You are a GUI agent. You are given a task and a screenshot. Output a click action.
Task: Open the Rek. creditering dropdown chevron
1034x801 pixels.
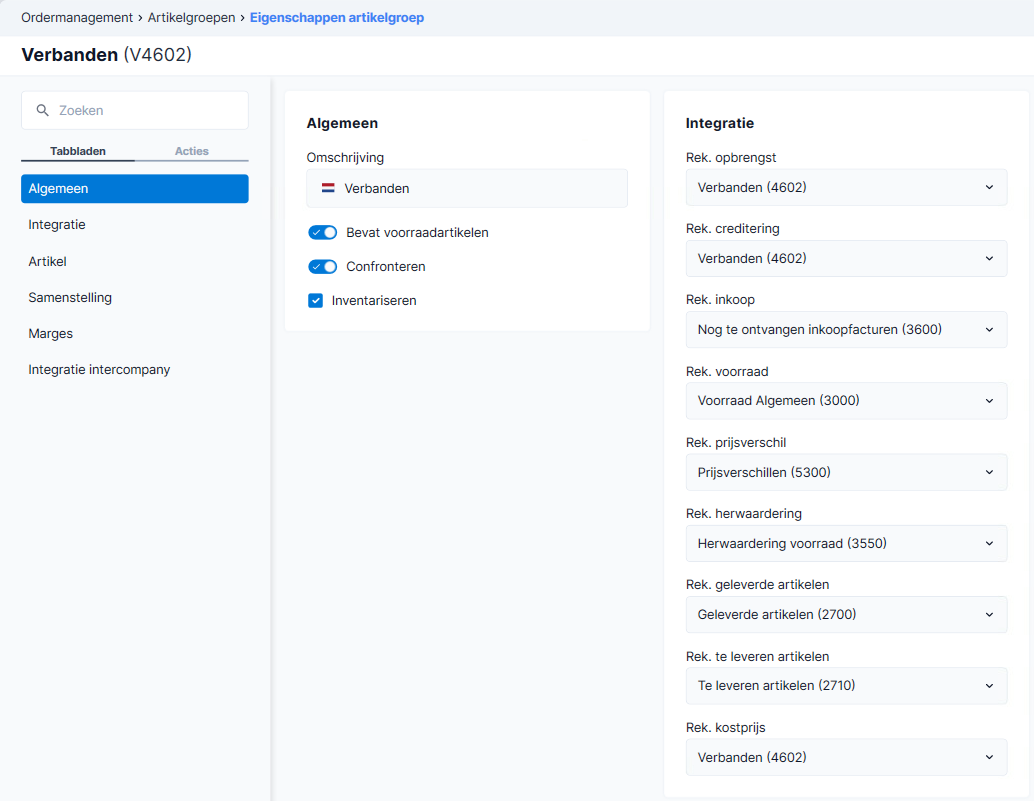989,258
